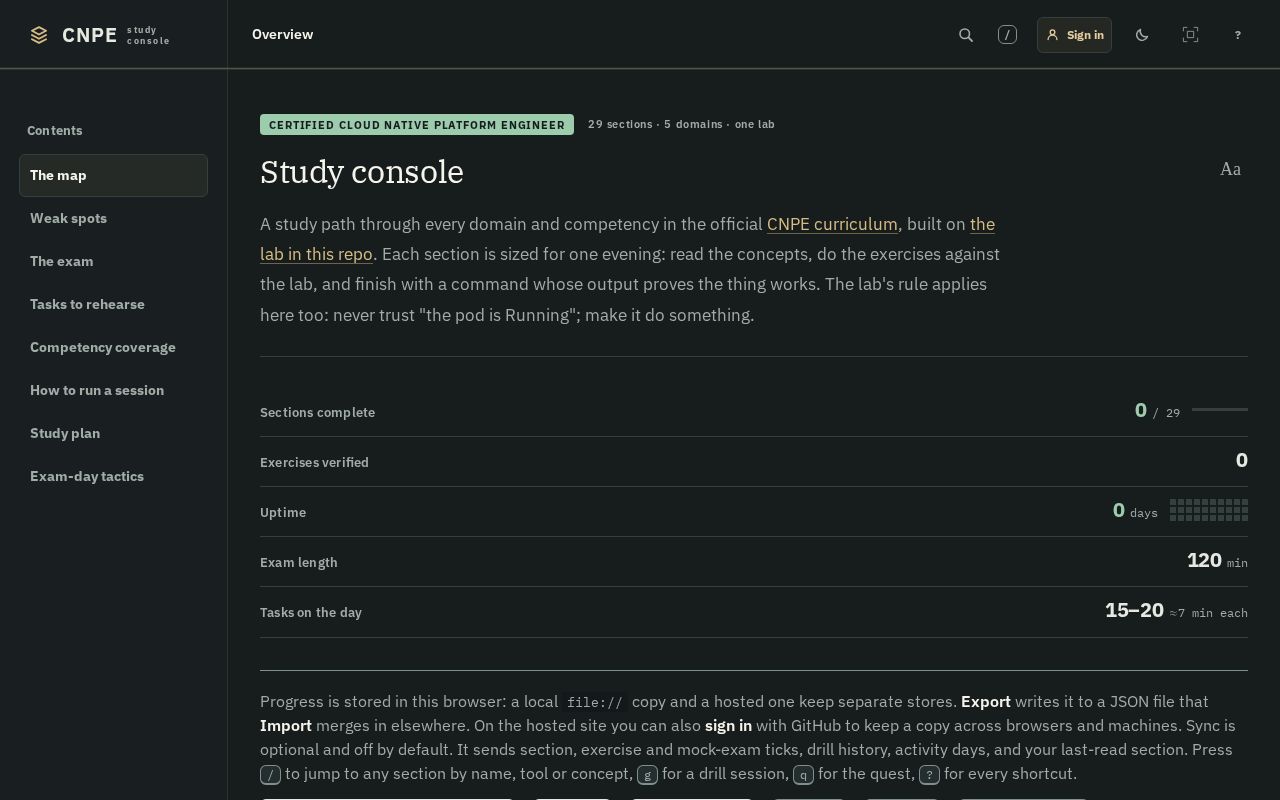Go to Weak spots section
This screenshot has width=1280, height=800.
(113, 218)
